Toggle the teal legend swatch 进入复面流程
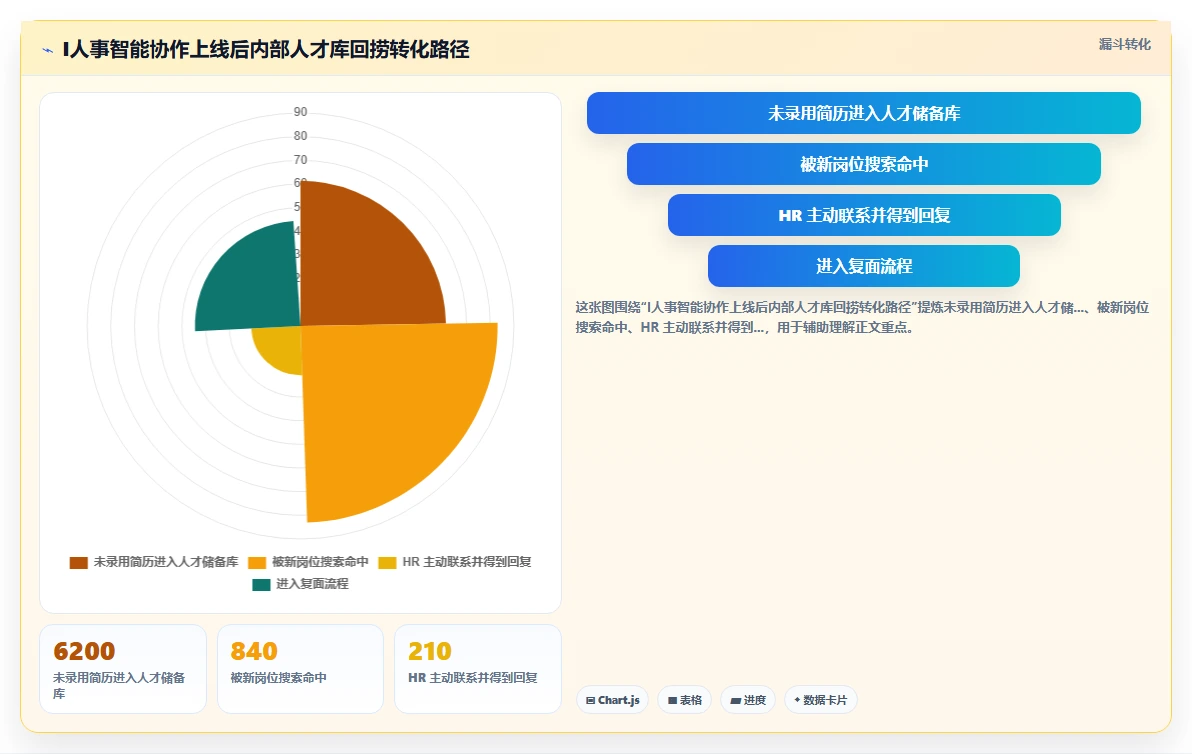 261,585
